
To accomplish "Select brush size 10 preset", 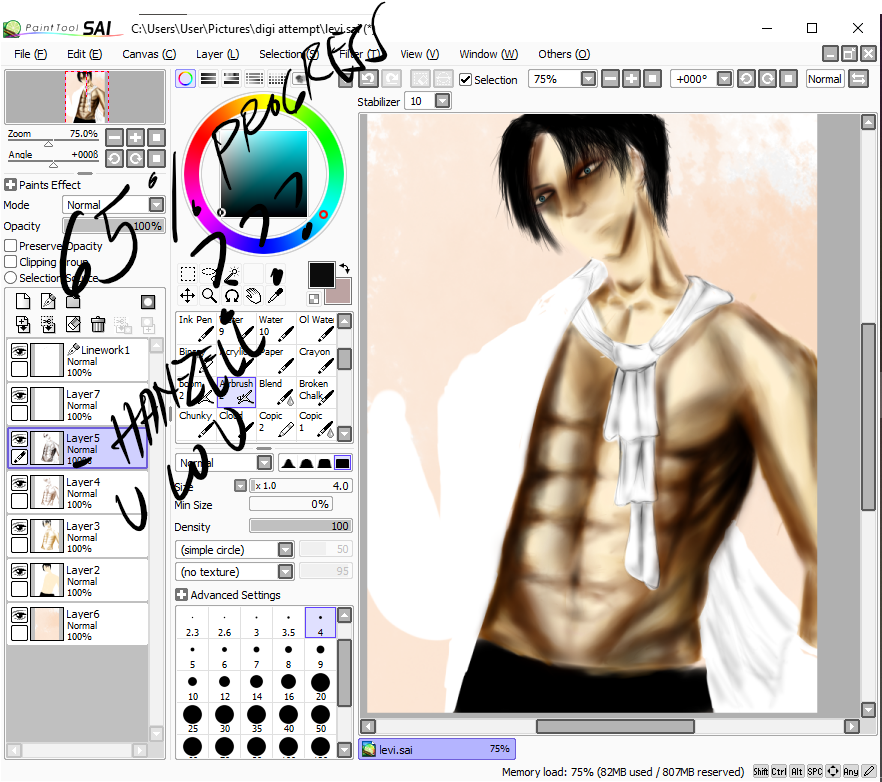I will pyautogui.click(x=192, y=687).
